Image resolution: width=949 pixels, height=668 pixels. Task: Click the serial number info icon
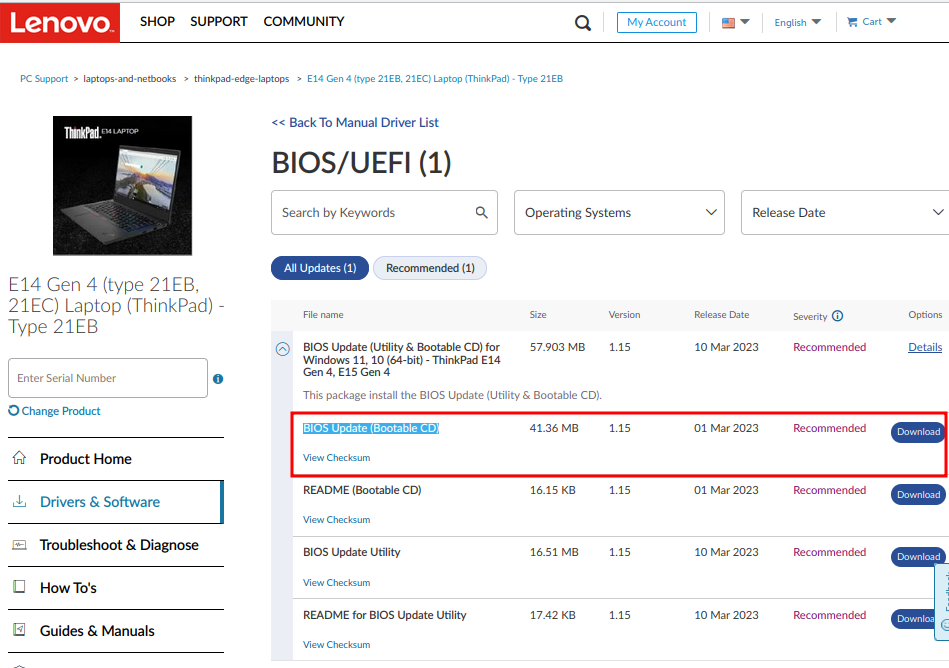pos(218,379)
